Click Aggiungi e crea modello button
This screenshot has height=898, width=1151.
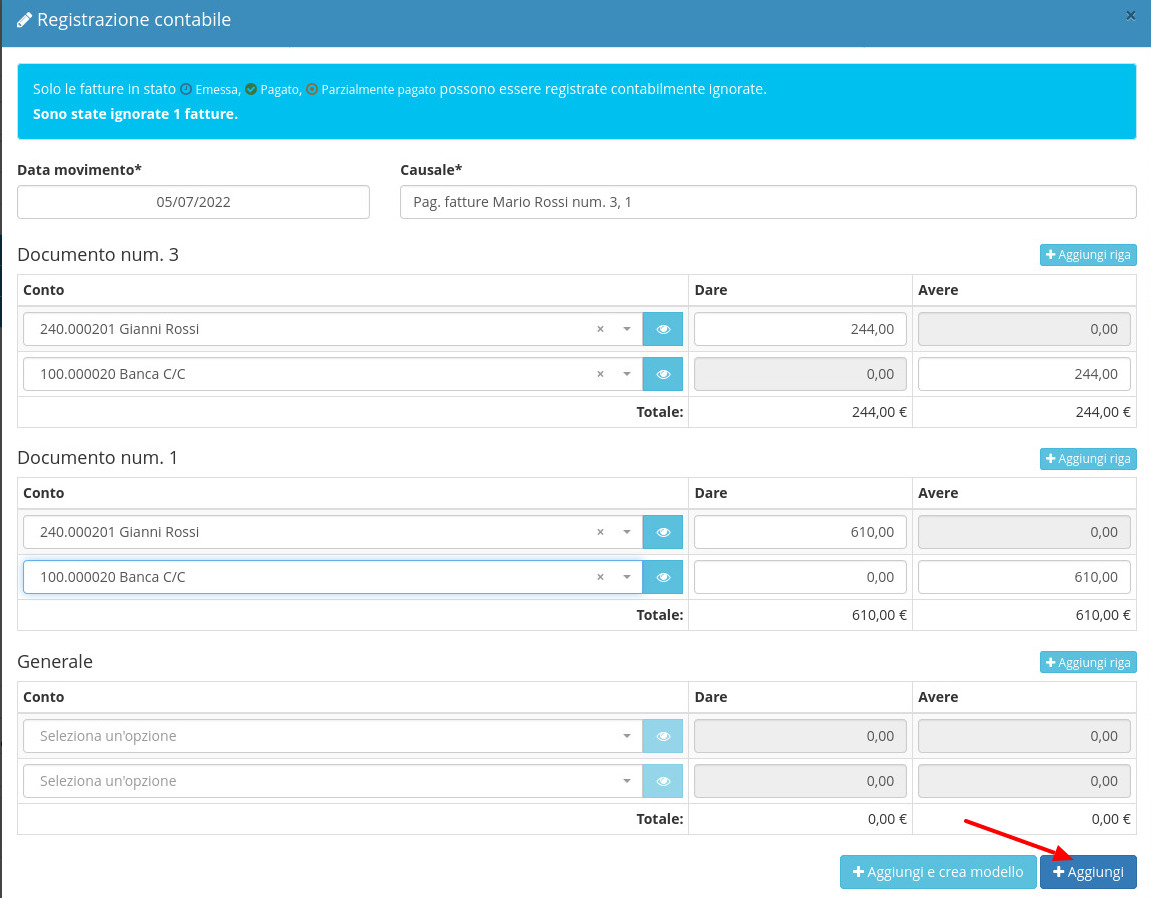click(937, 872)
